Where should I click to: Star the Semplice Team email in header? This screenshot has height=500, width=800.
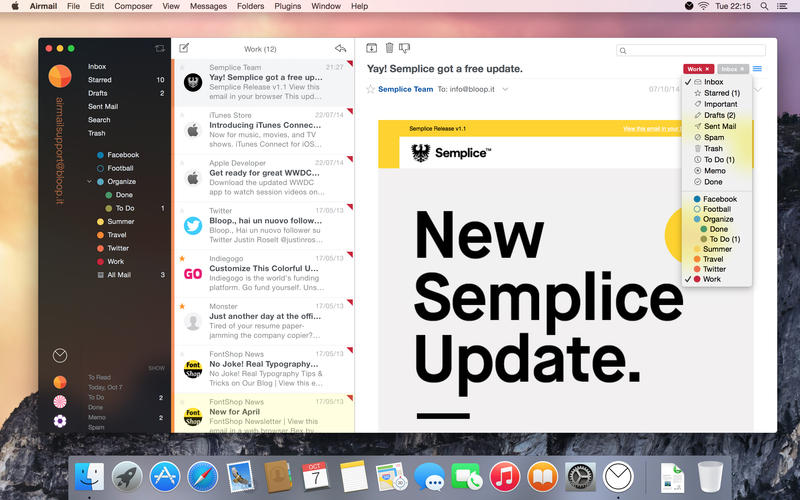tap(370, 89)
